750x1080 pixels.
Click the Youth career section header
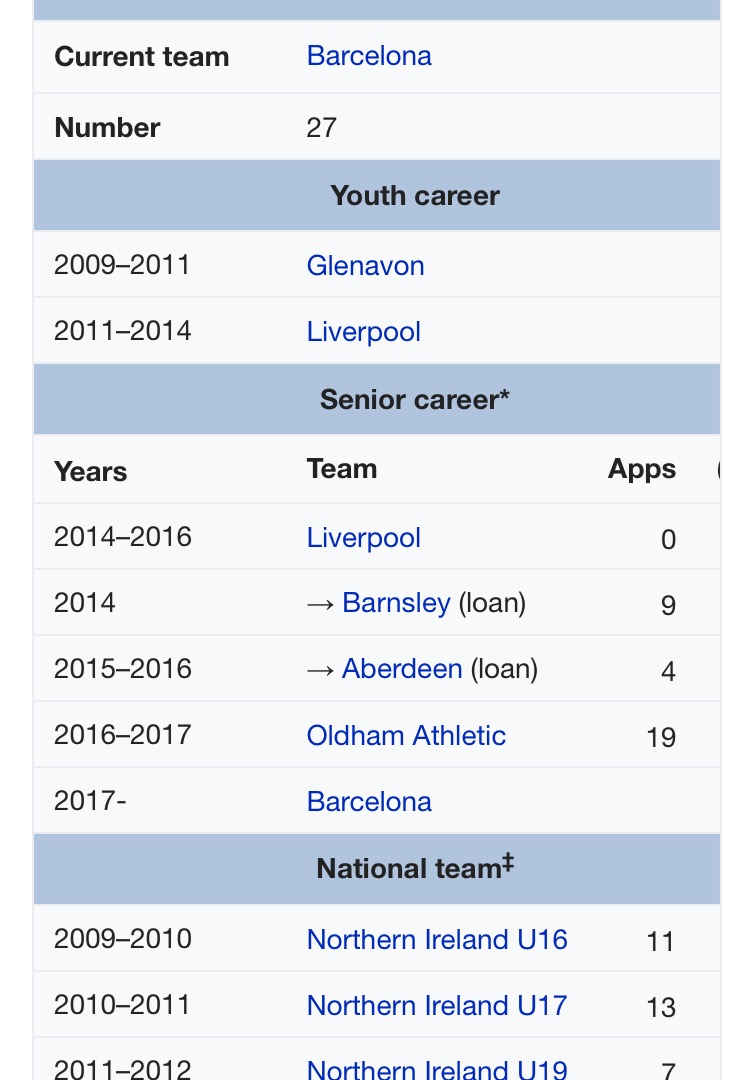pos(414,196)
